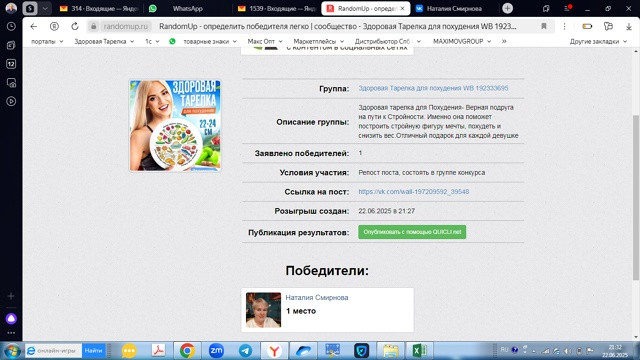Open the Zoom app from the taskbar
Viewport: 640px width, 360px height.
tap(216, 351)
